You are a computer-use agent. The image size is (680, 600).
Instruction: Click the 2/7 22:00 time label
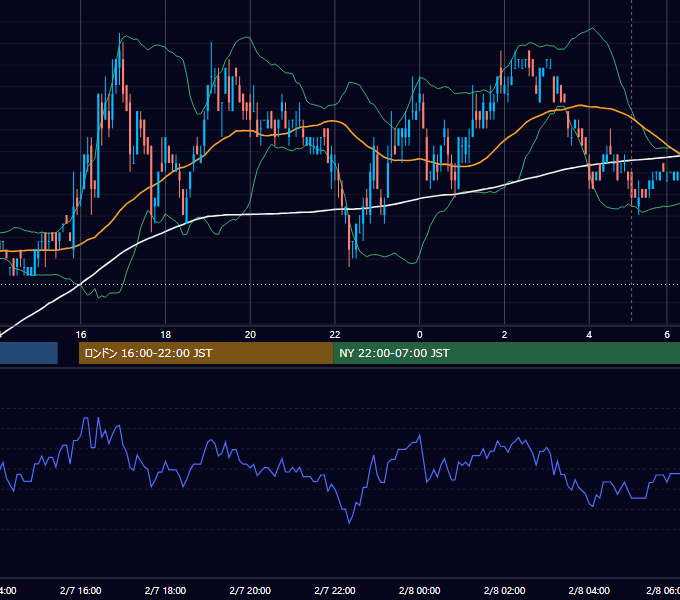click(x=335, y=590)
